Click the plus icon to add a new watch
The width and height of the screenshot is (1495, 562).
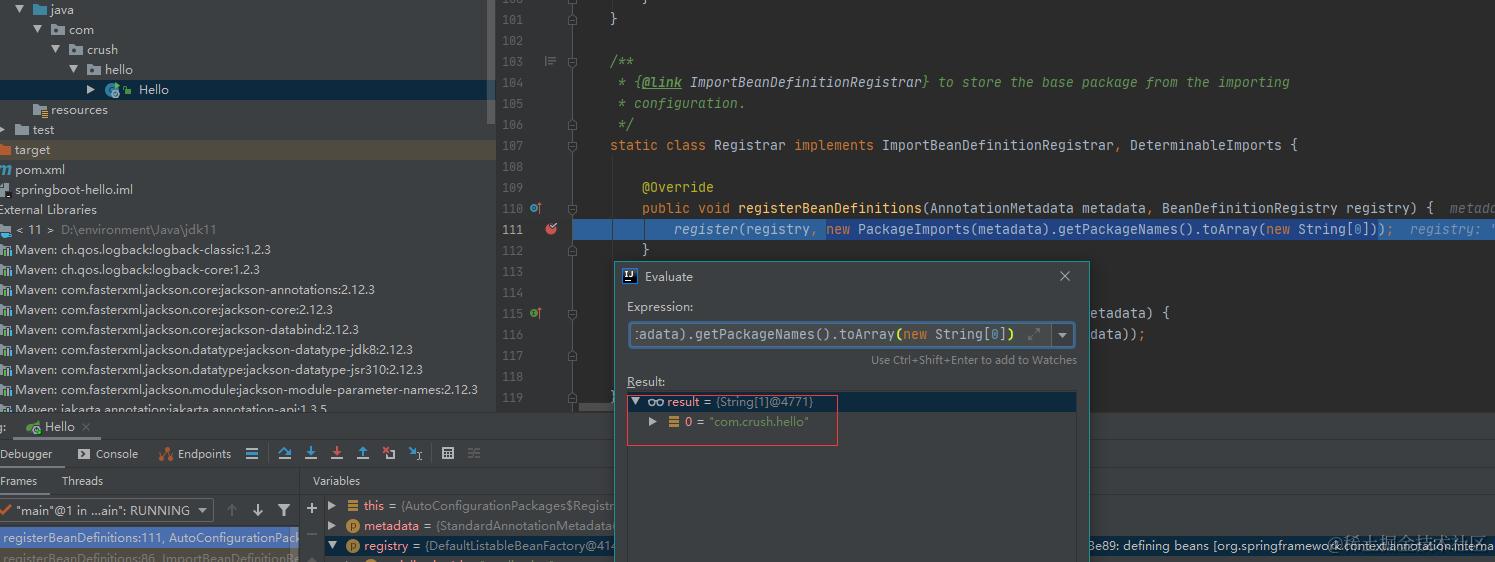(x=312, y=508)
